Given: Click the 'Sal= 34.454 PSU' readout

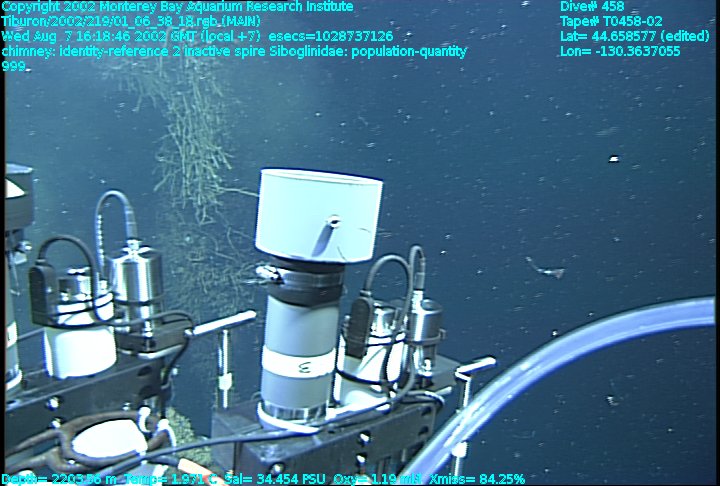Looking at the screenshot, I should coord(275,480).
